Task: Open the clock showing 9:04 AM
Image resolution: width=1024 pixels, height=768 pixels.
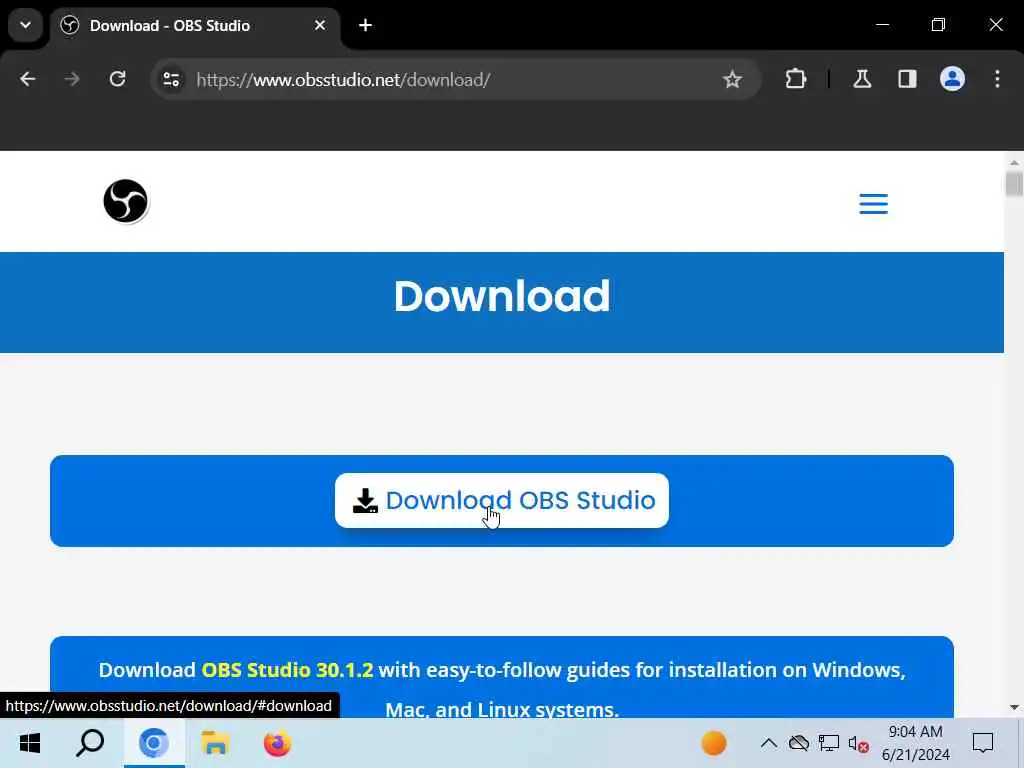Action: pos(916,743)
